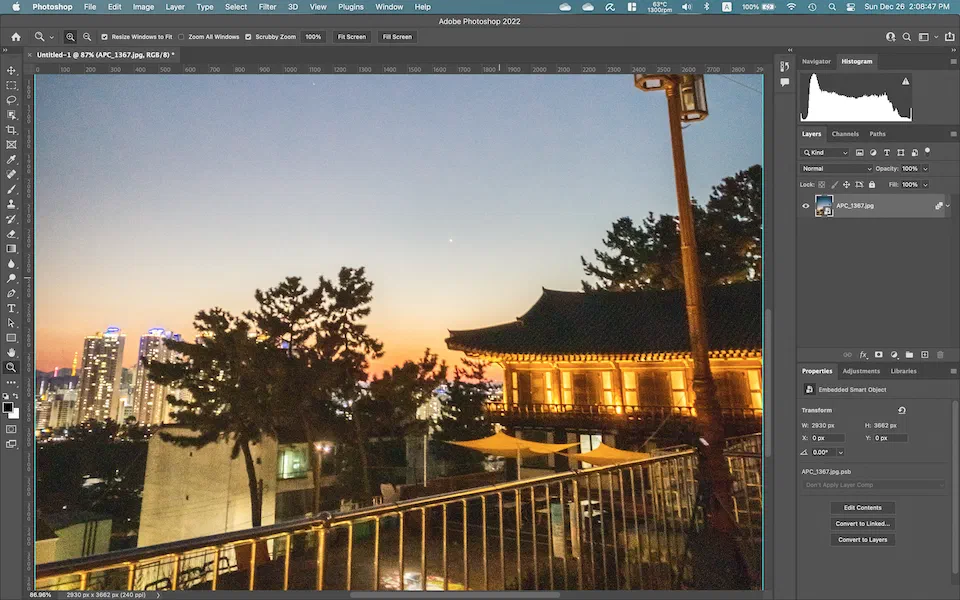This screenshot has height=600, width=960.
Task: Click the delete layer trash icon
Action: pyautogui.click(x=940, y=354)
